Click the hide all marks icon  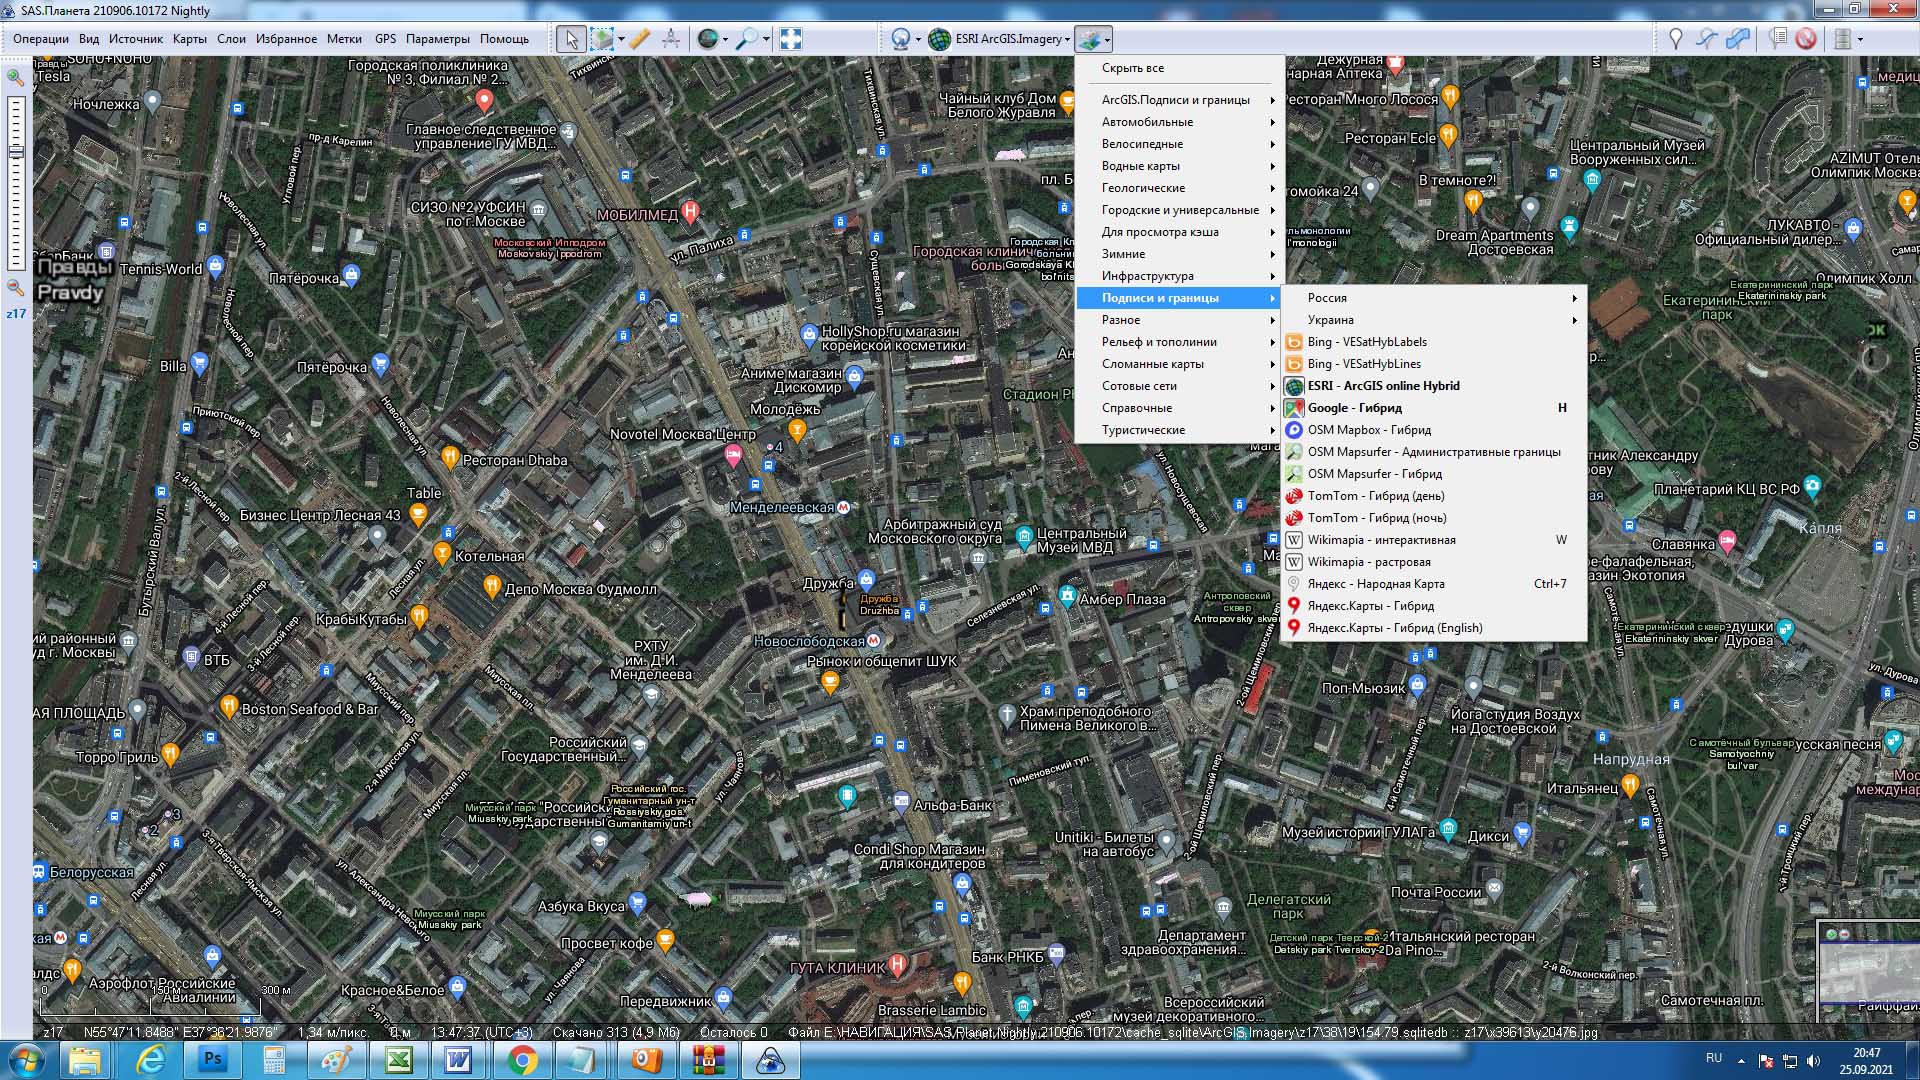(1806, 39)
